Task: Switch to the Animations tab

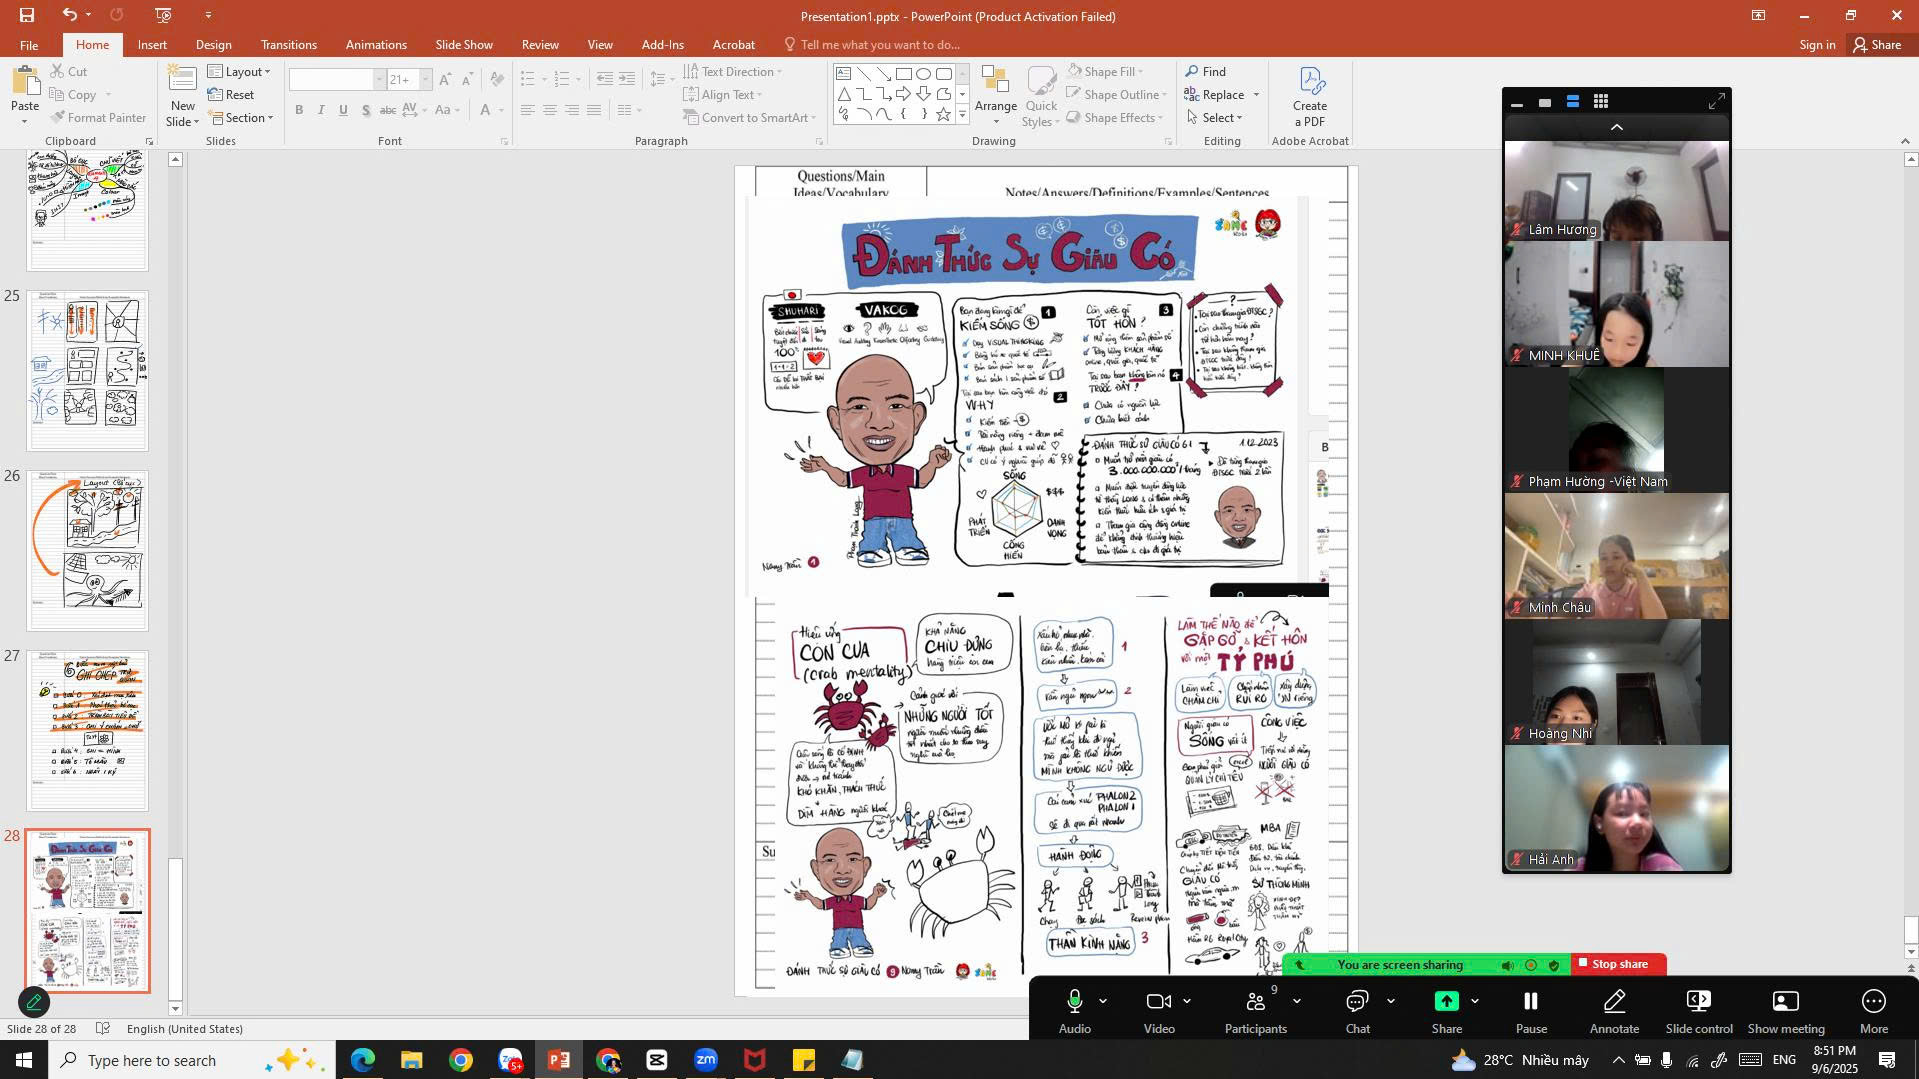Action: click(376, 45)
